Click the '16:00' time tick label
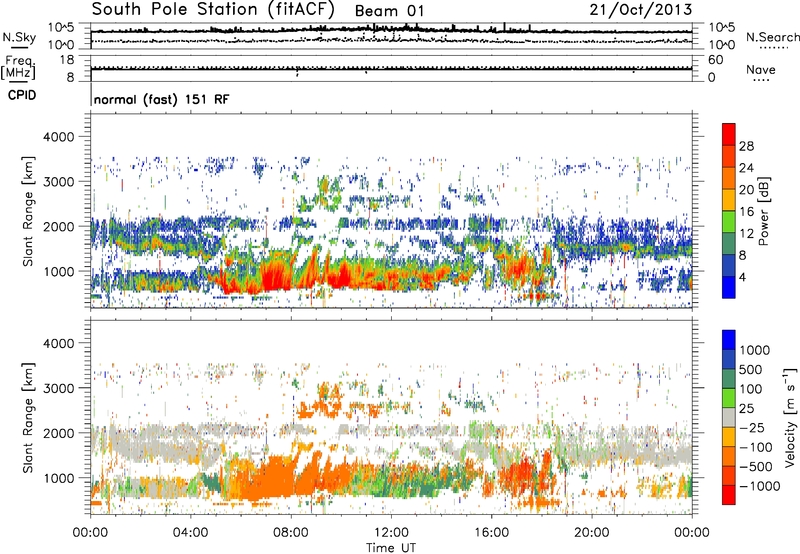 [x=491, y=533]
